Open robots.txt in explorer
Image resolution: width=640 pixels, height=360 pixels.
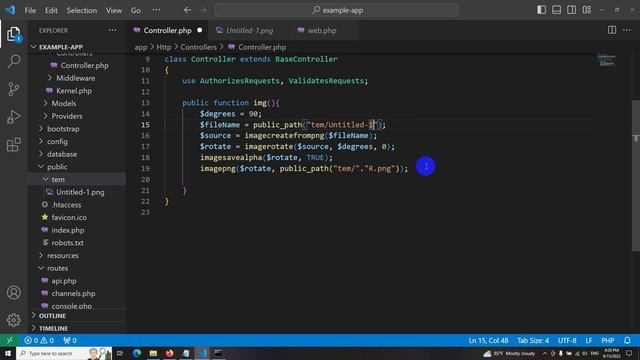click(67, 242)
